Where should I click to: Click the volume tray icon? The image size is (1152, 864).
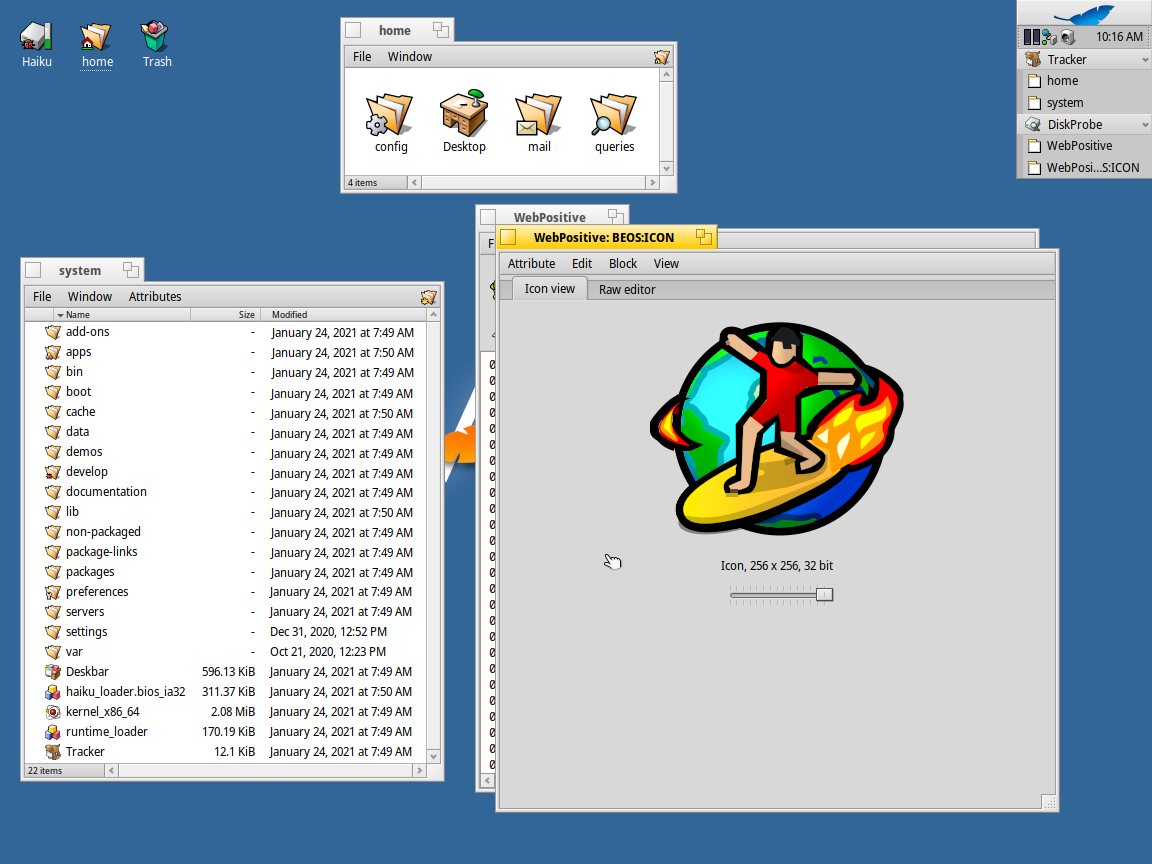pyautogui.click(x=1068, y=37)
